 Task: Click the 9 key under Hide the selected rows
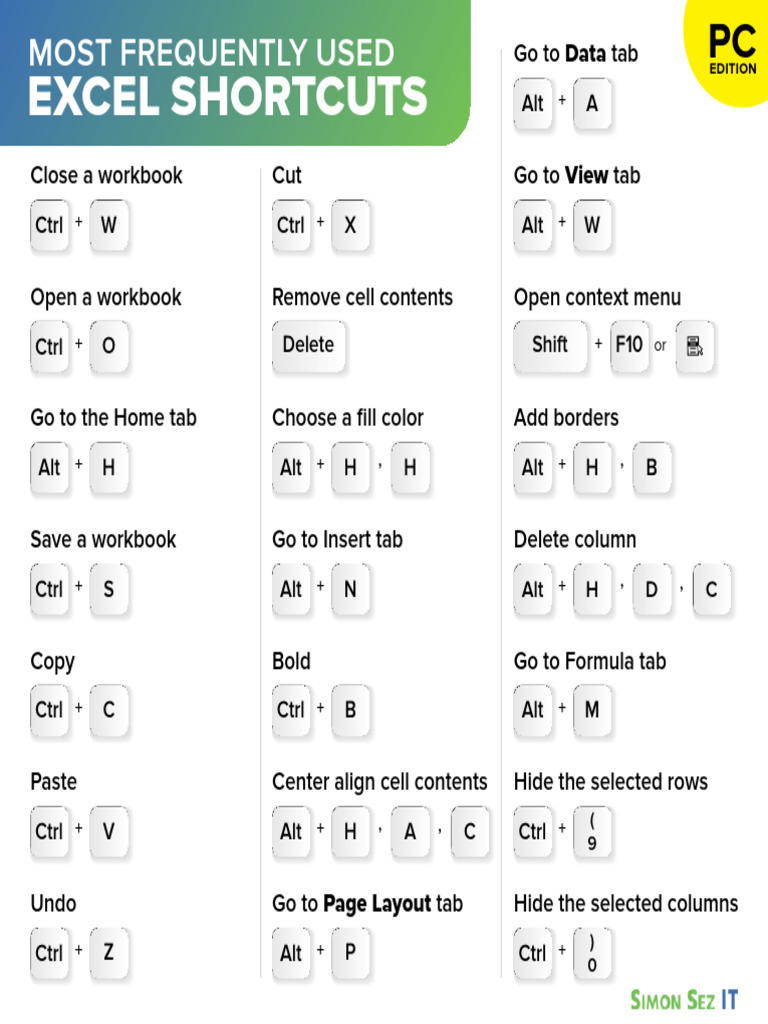click(592, 832)
